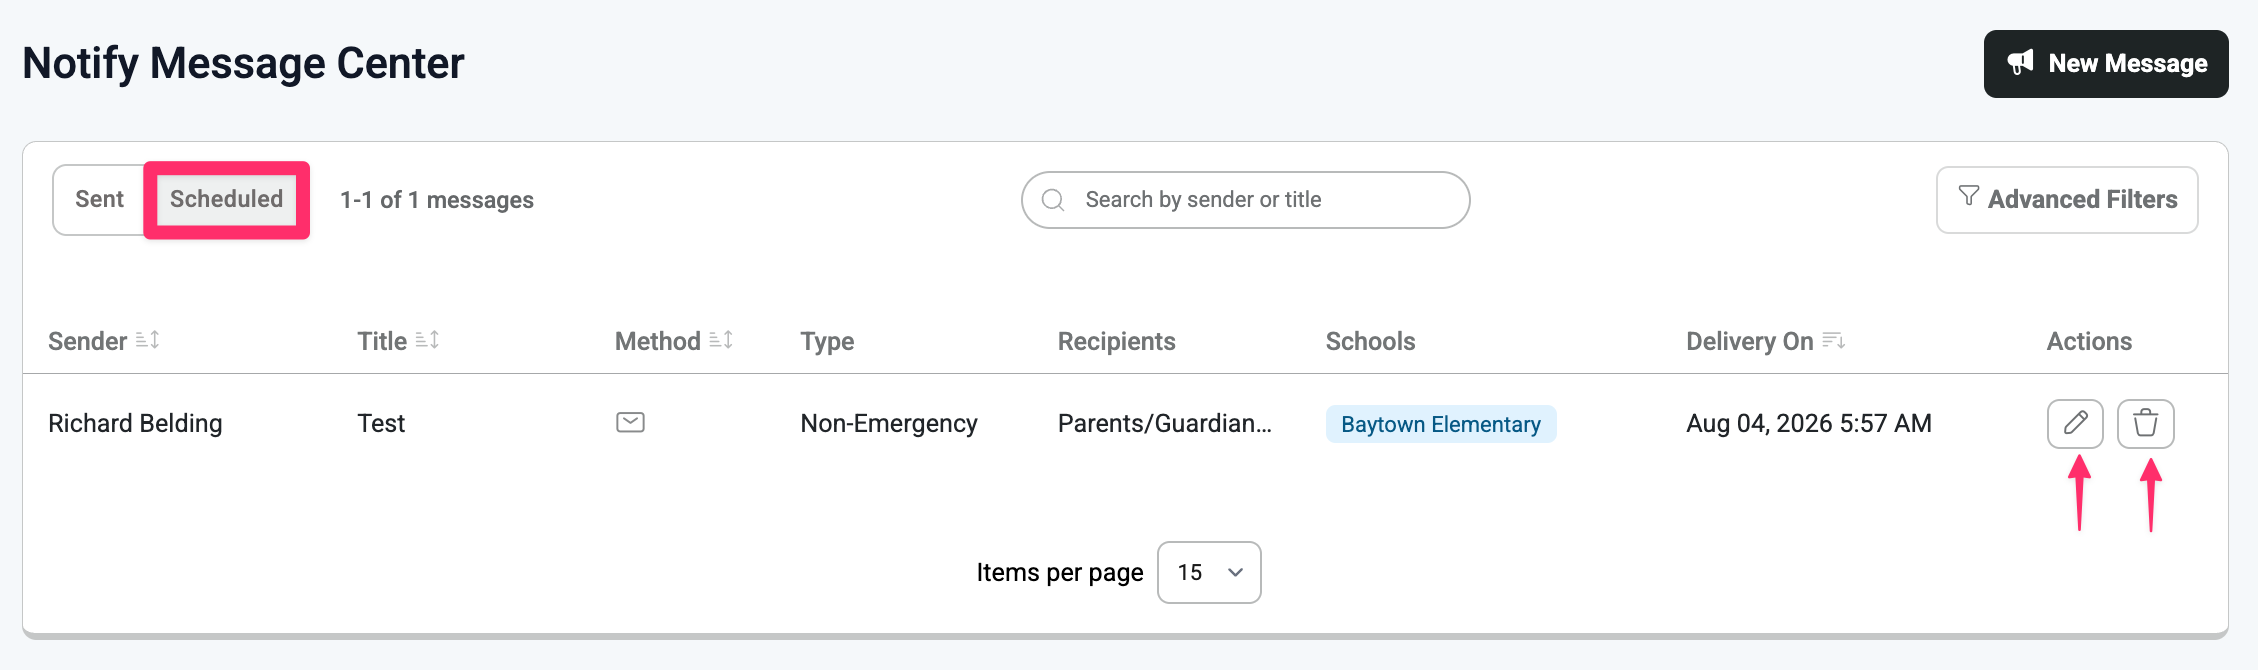This screenshot has height=670, width=2258.
Task: Sort messages by Title column
Action: 427,340
